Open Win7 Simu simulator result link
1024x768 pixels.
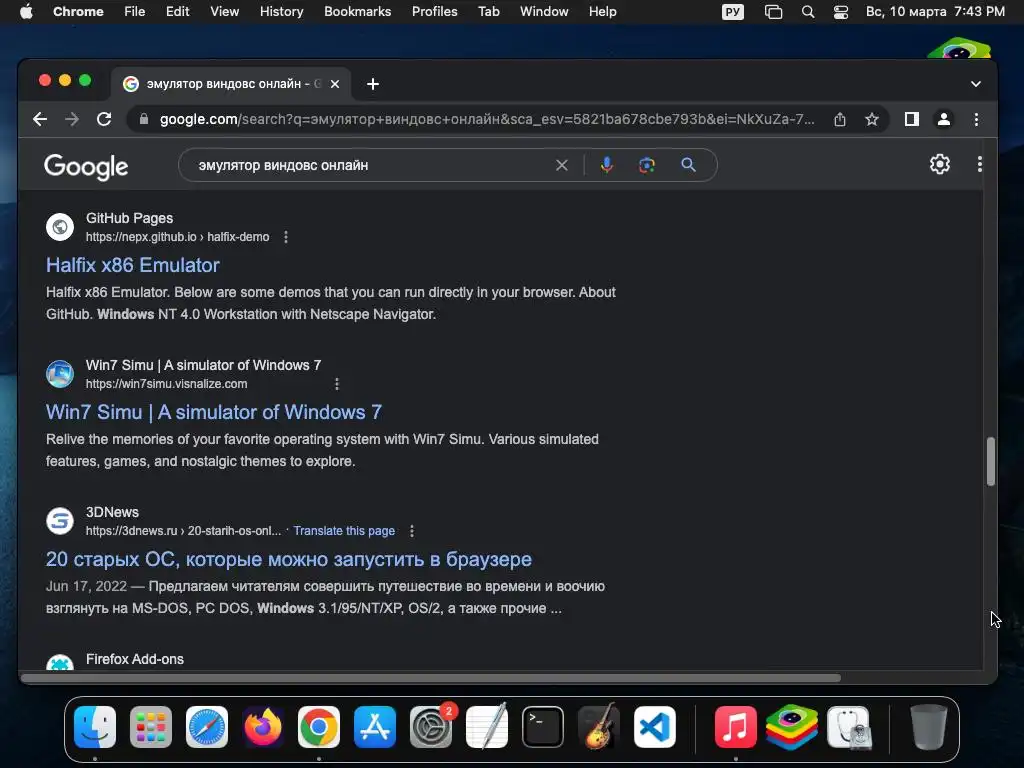pos(214,412)
